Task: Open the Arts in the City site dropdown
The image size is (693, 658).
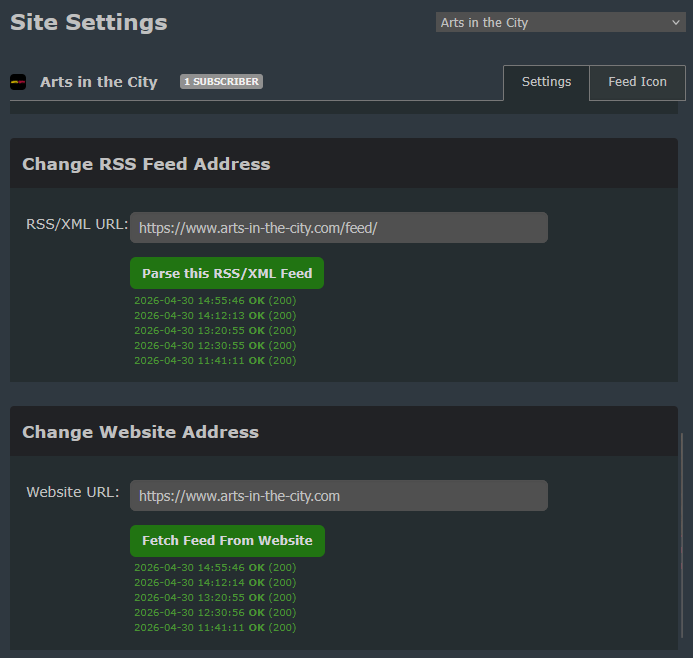Action: tap(560, 22)
